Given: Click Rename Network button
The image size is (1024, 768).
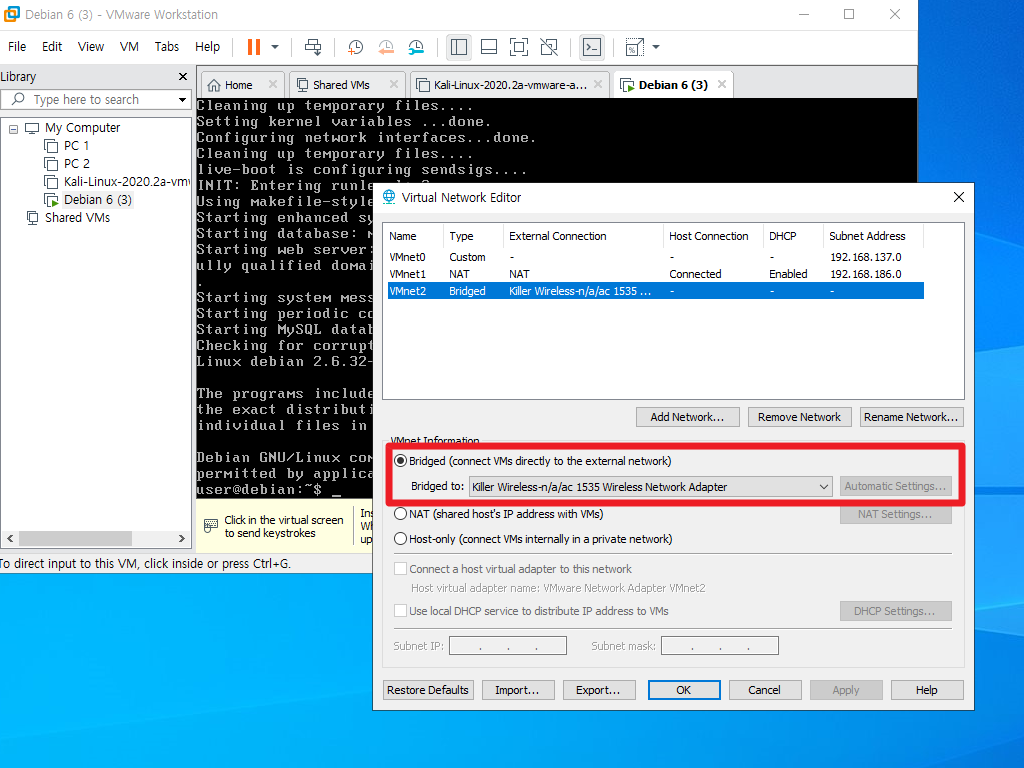Looking at the screenshot, I should 911,417.
